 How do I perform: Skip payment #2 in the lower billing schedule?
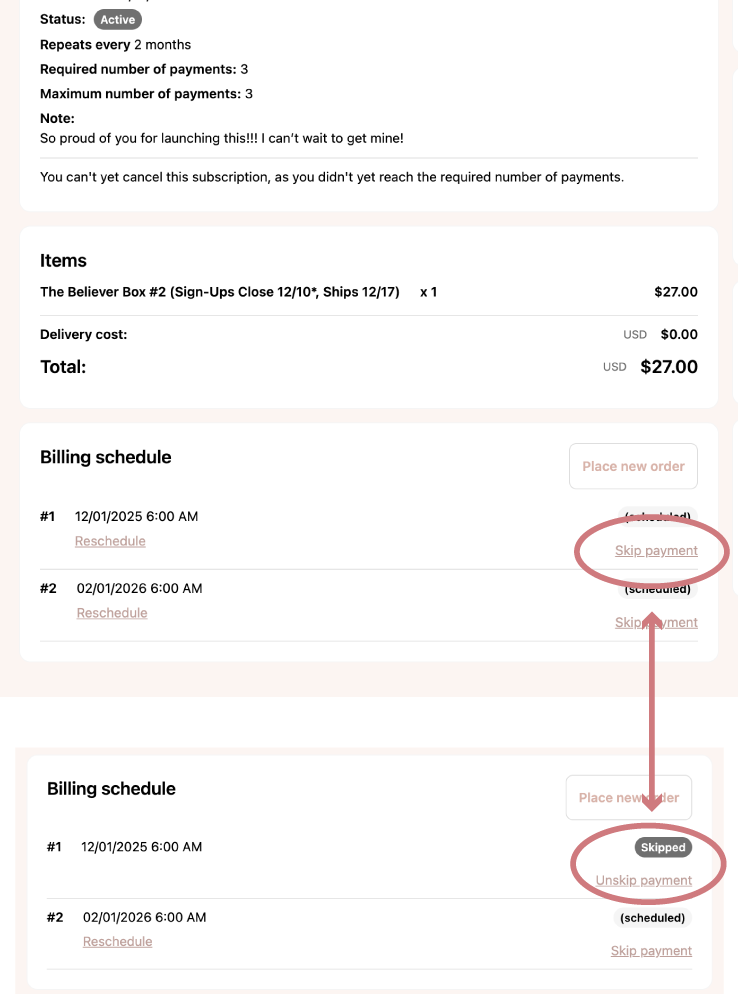pyautogui.click(x=651, y=951)
